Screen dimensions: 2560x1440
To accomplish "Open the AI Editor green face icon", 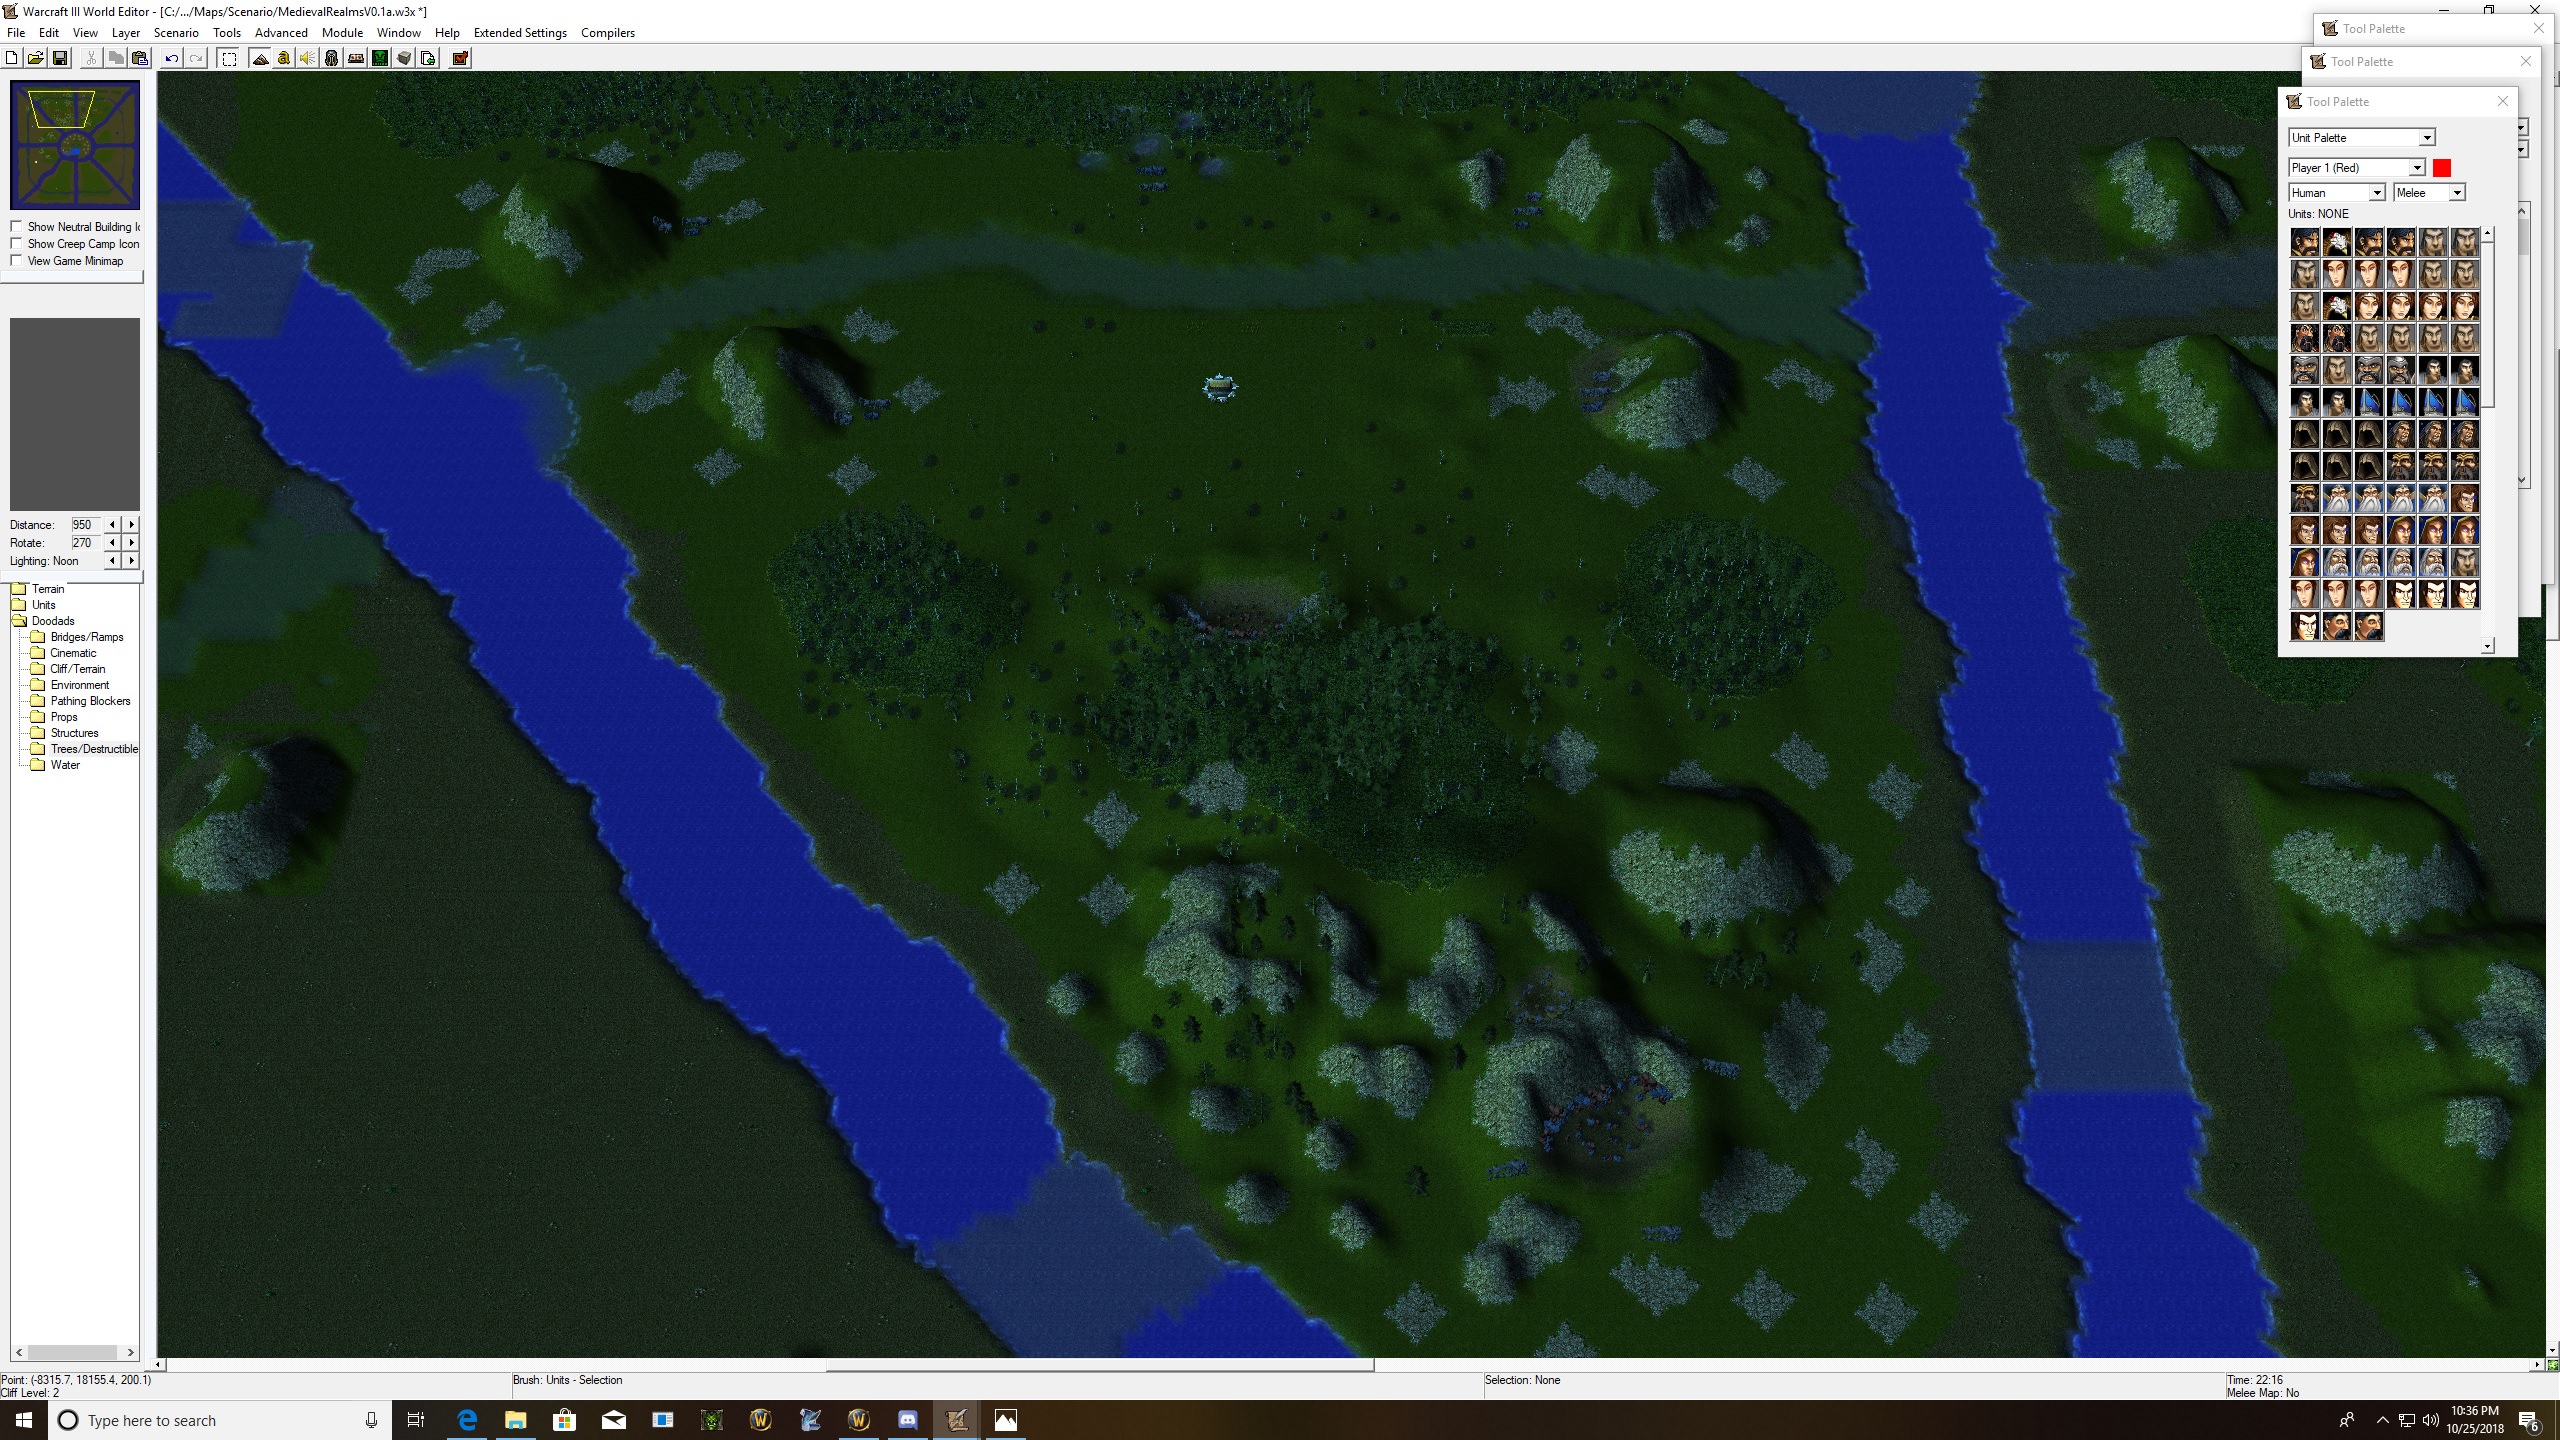I will tap(380, 58).
